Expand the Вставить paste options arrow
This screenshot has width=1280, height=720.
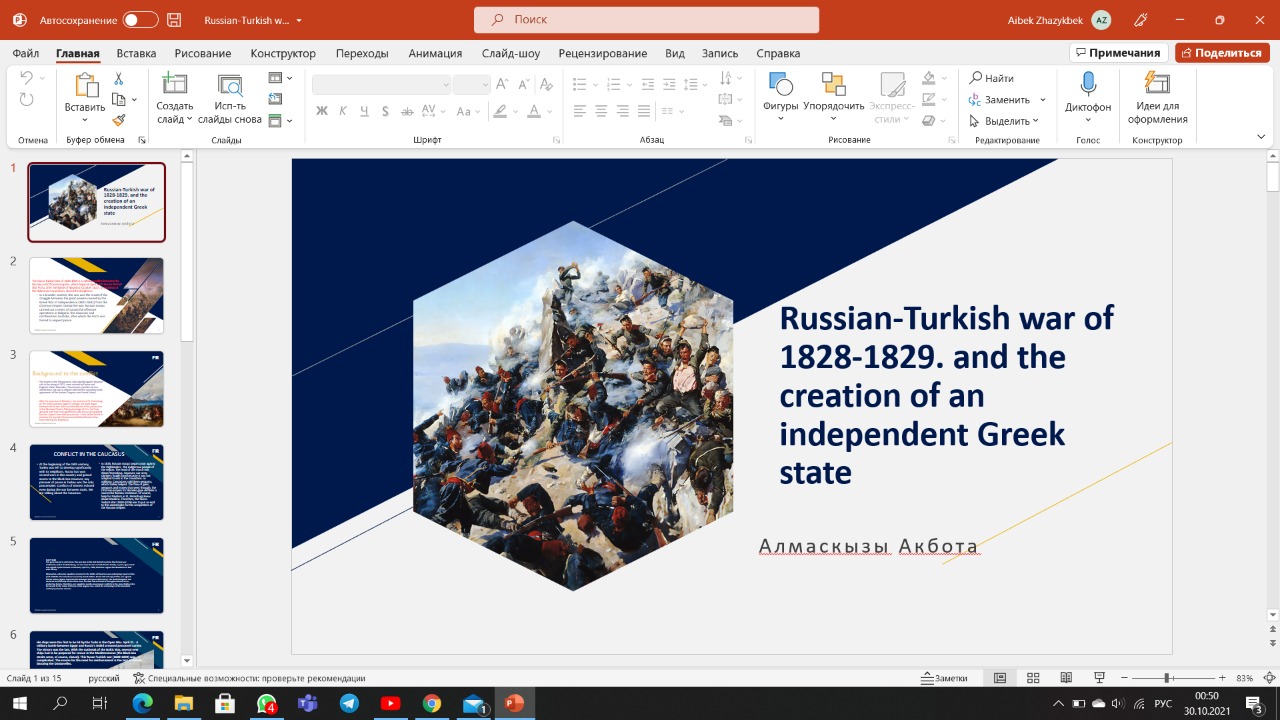[x=85, y=121]
